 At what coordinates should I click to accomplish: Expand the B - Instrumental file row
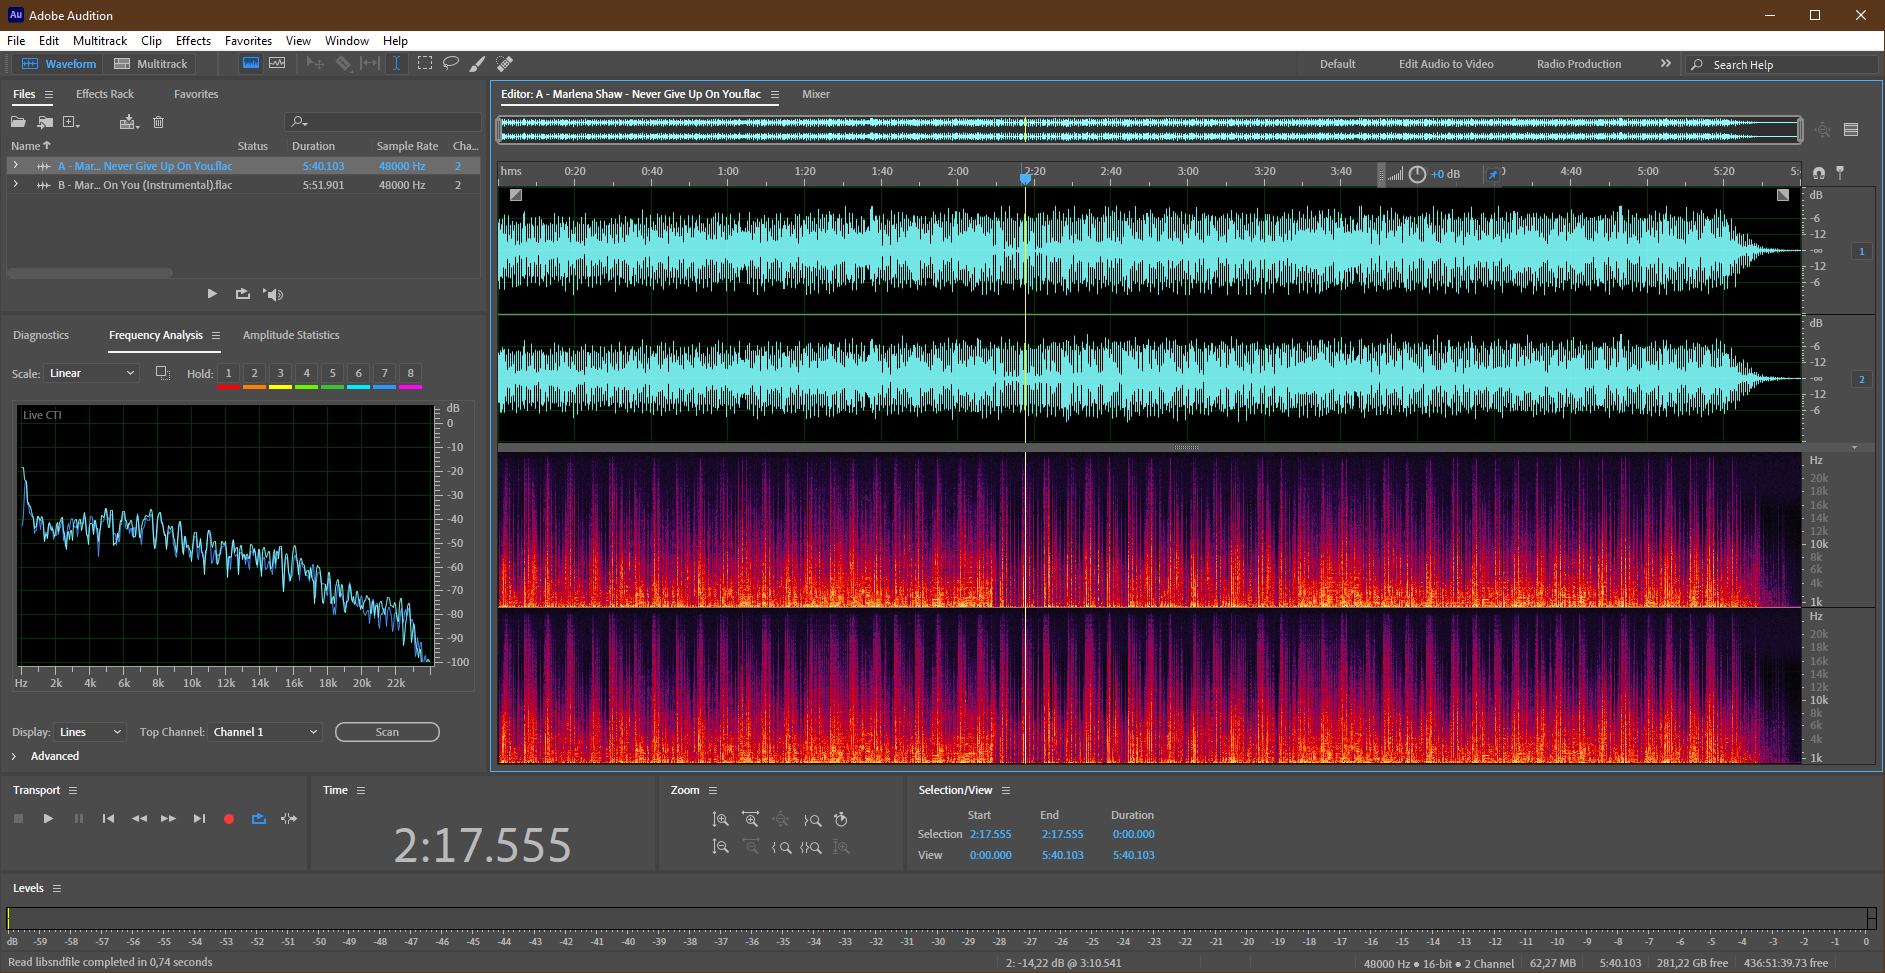coord(15,185)
